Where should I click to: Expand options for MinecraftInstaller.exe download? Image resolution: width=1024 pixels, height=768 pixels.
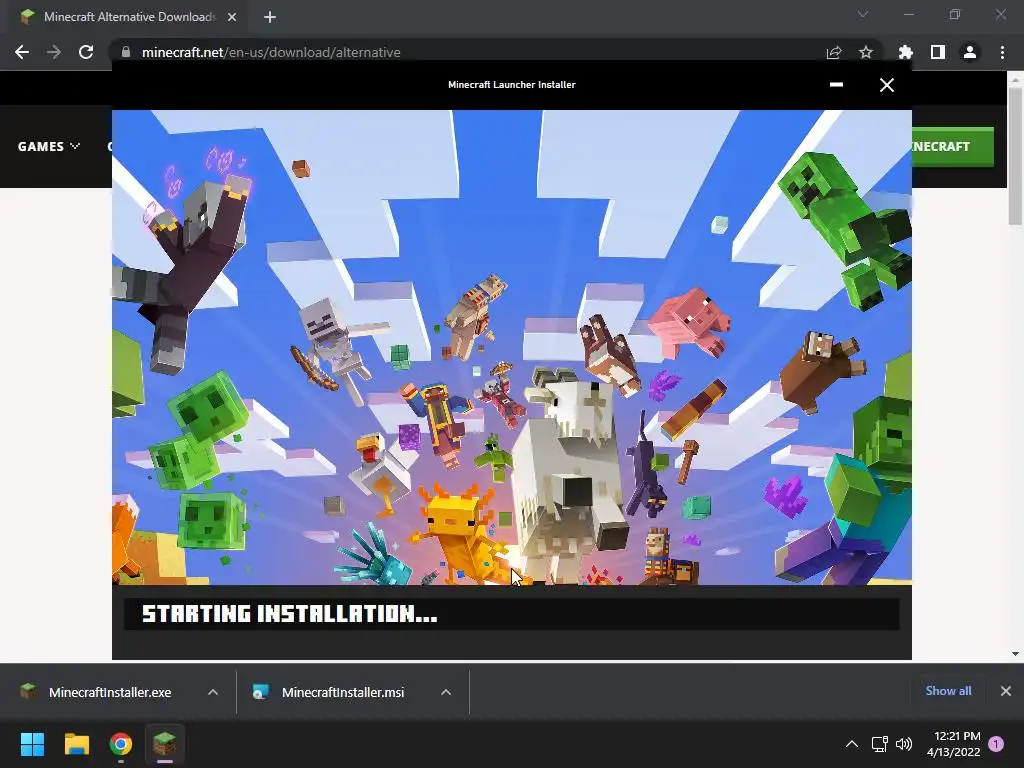point(213,692)
